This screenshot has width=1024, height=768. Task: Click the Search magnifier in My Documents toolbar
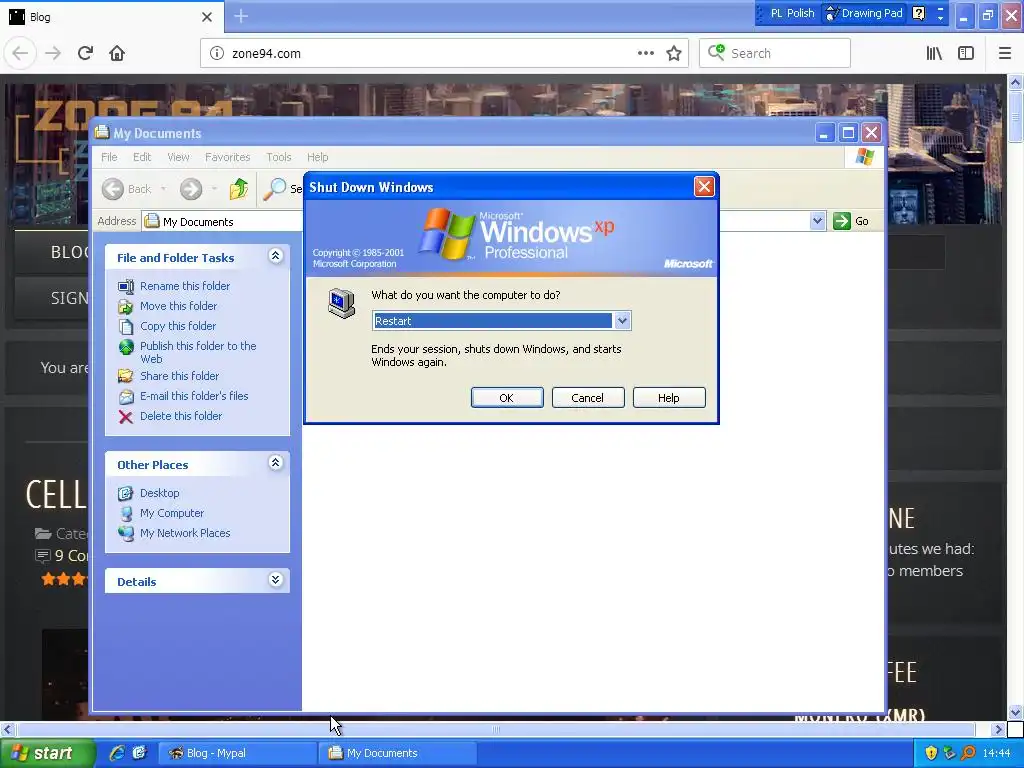(x=274, y=189)
